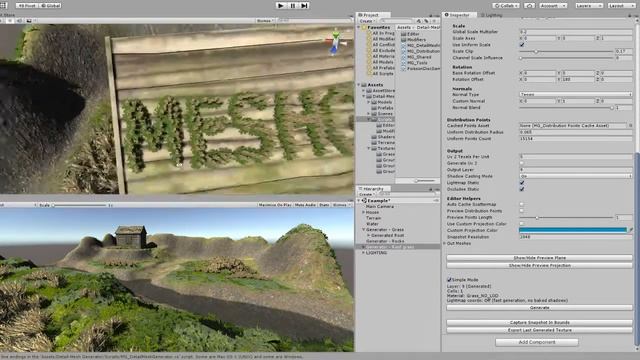This screenshot has width=640, height=360.
Task: Click the PoissonDiscSampler script file icon
Action: point(403,69)
